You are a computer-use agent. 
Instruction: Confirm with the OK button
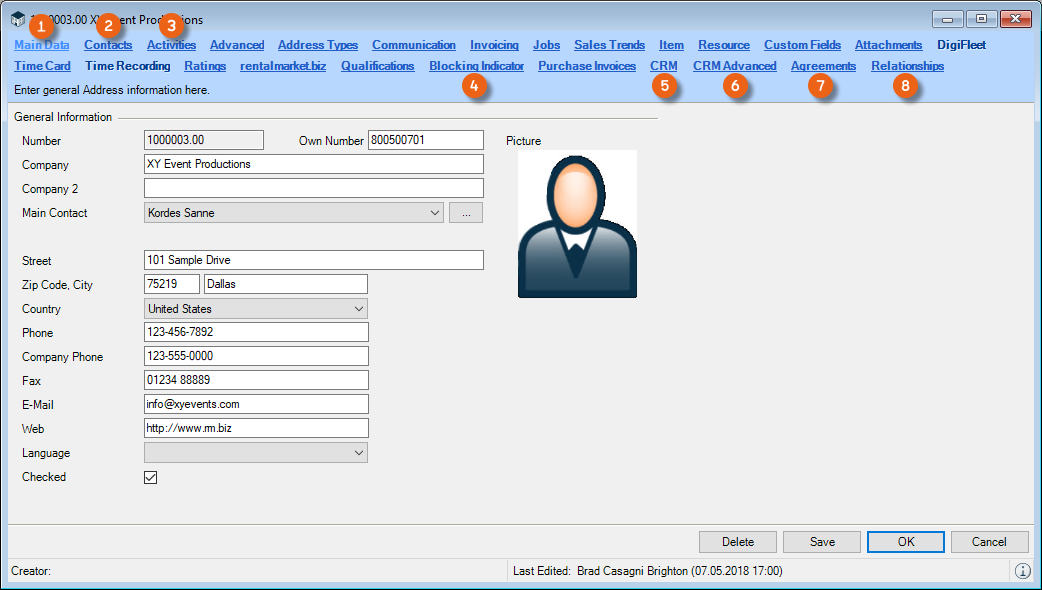tap(905, 542)
